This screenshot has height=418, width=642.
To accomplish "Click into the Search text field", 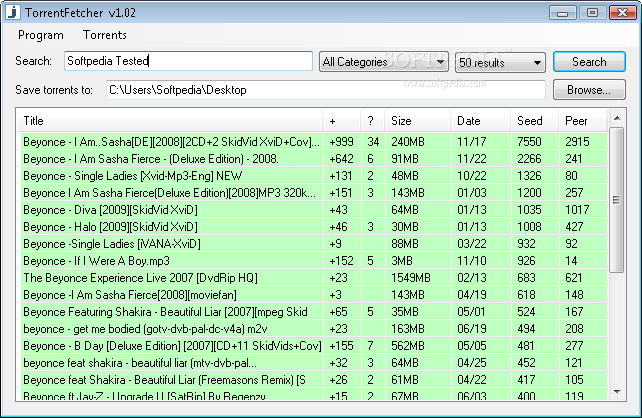I will [188, 61].
